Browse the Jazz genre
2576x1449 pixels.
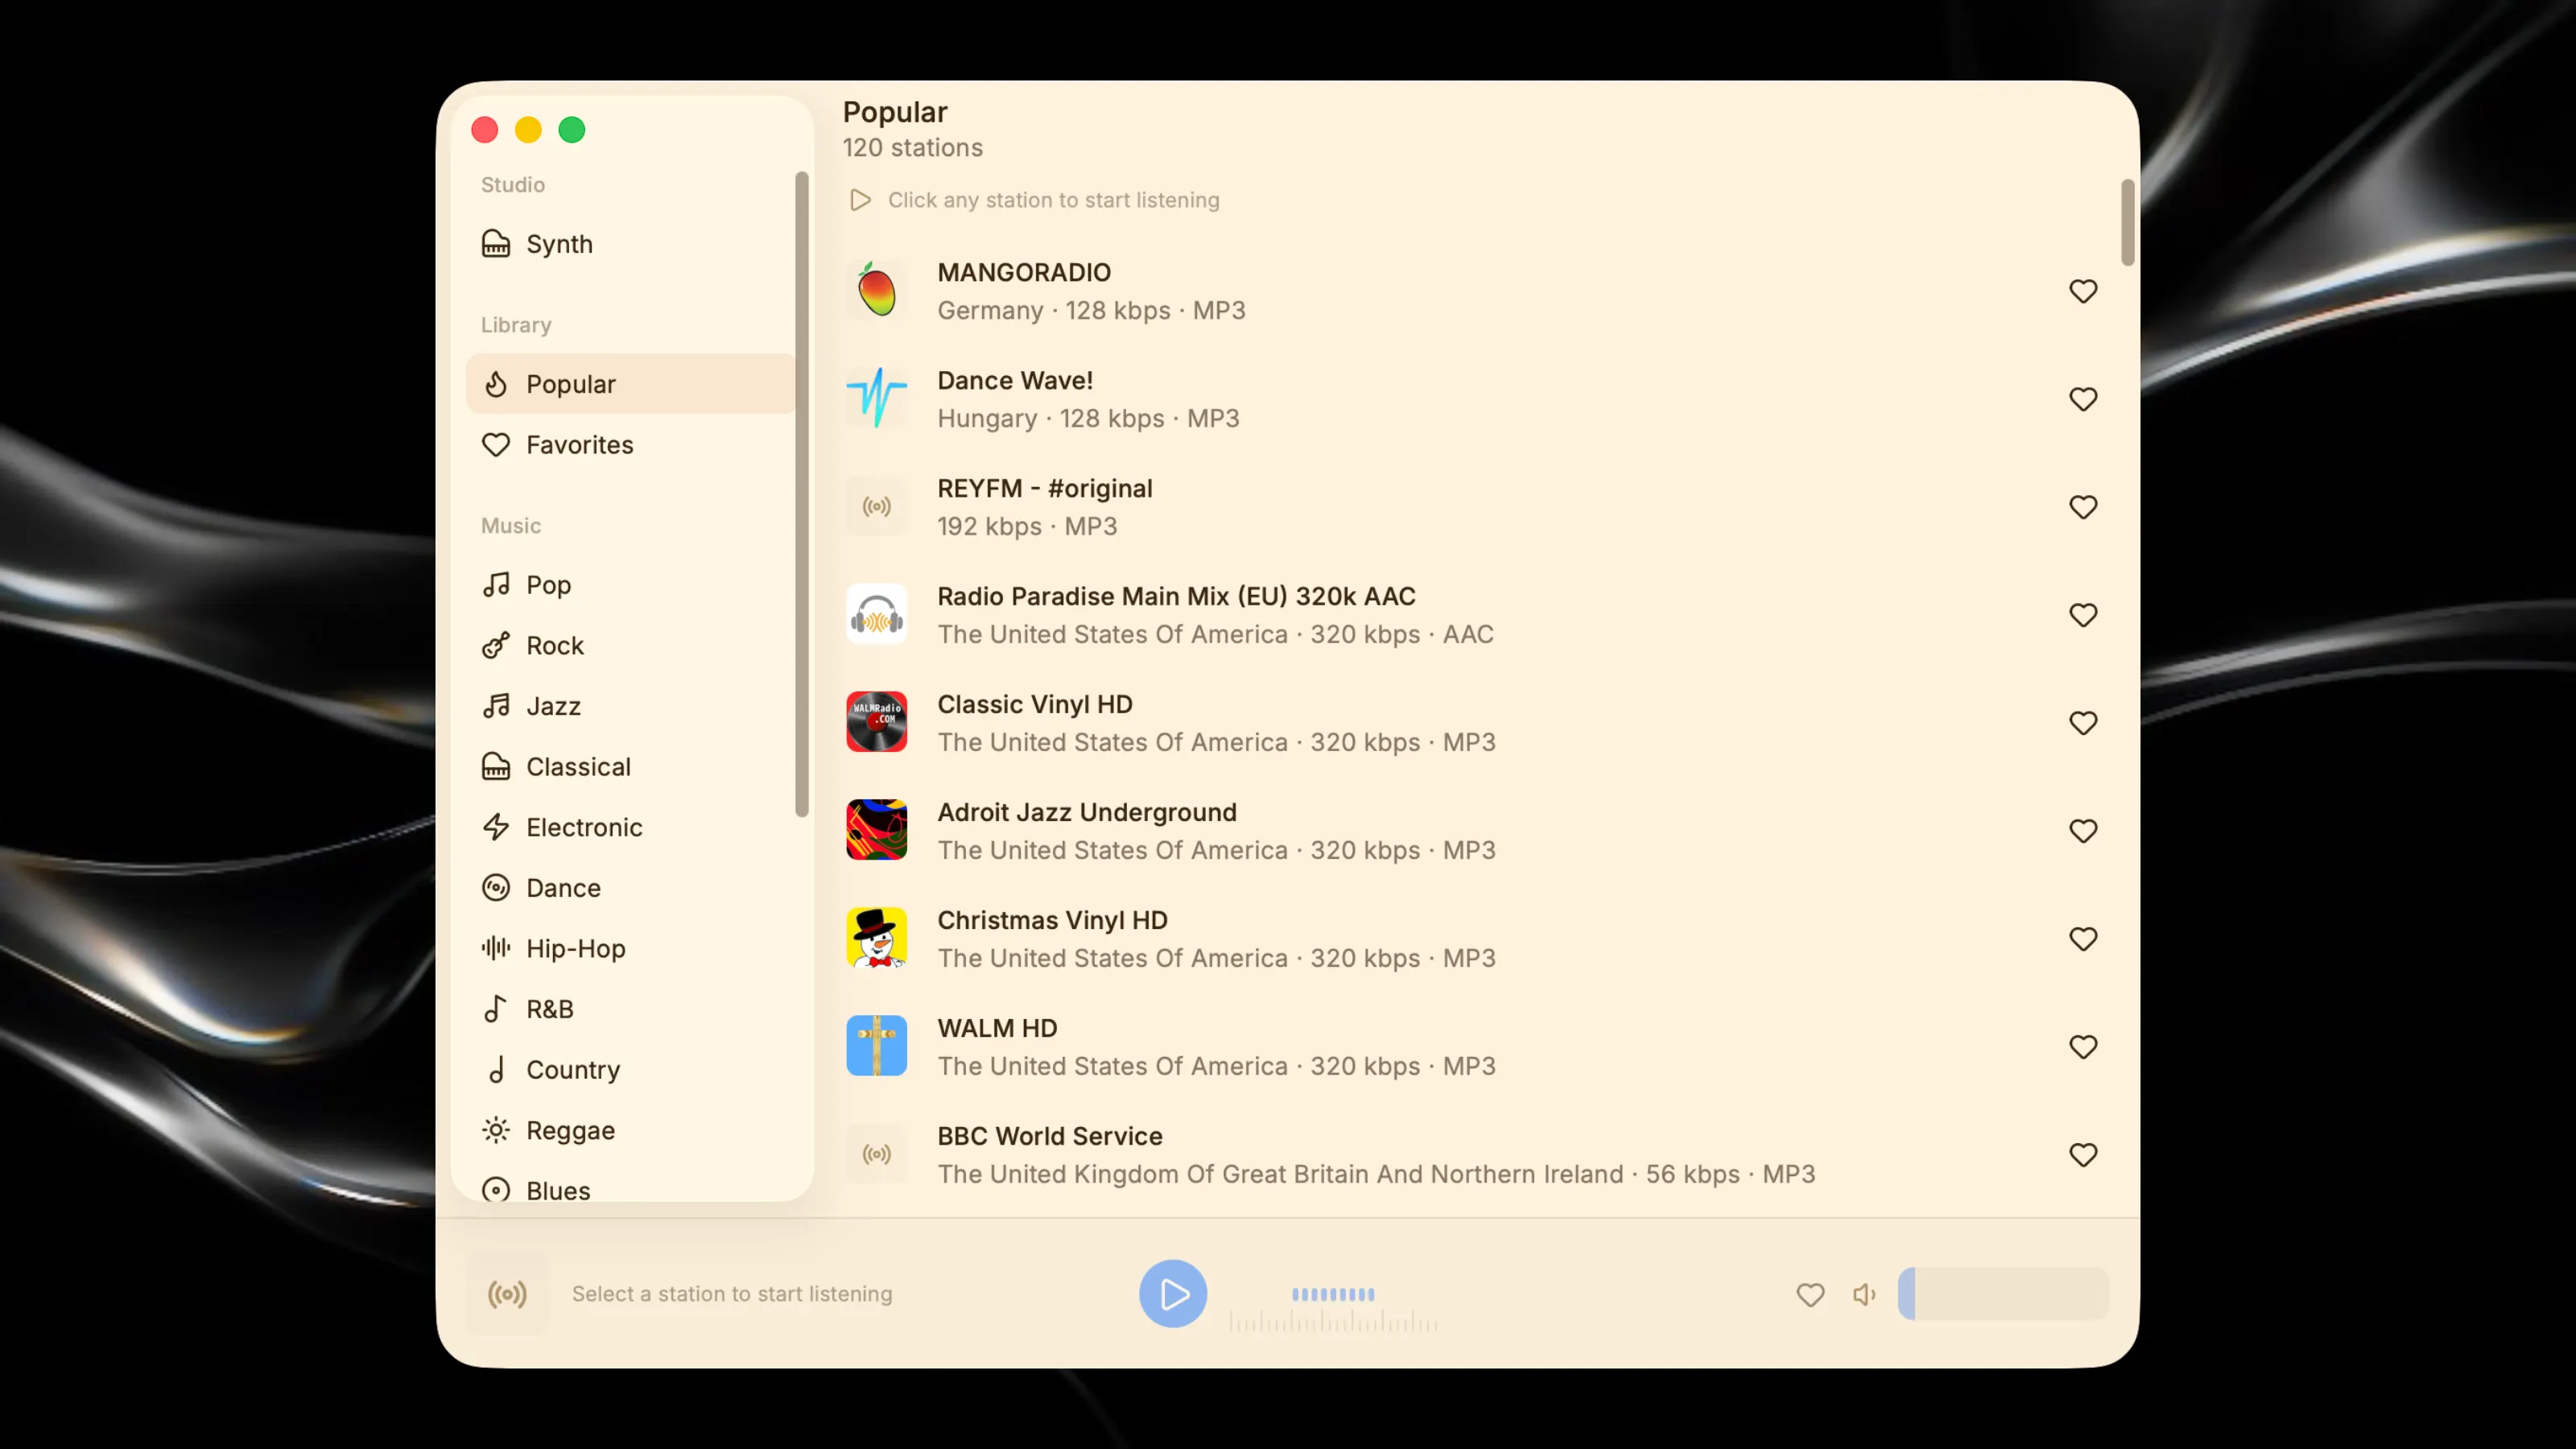tap(630, 706)
